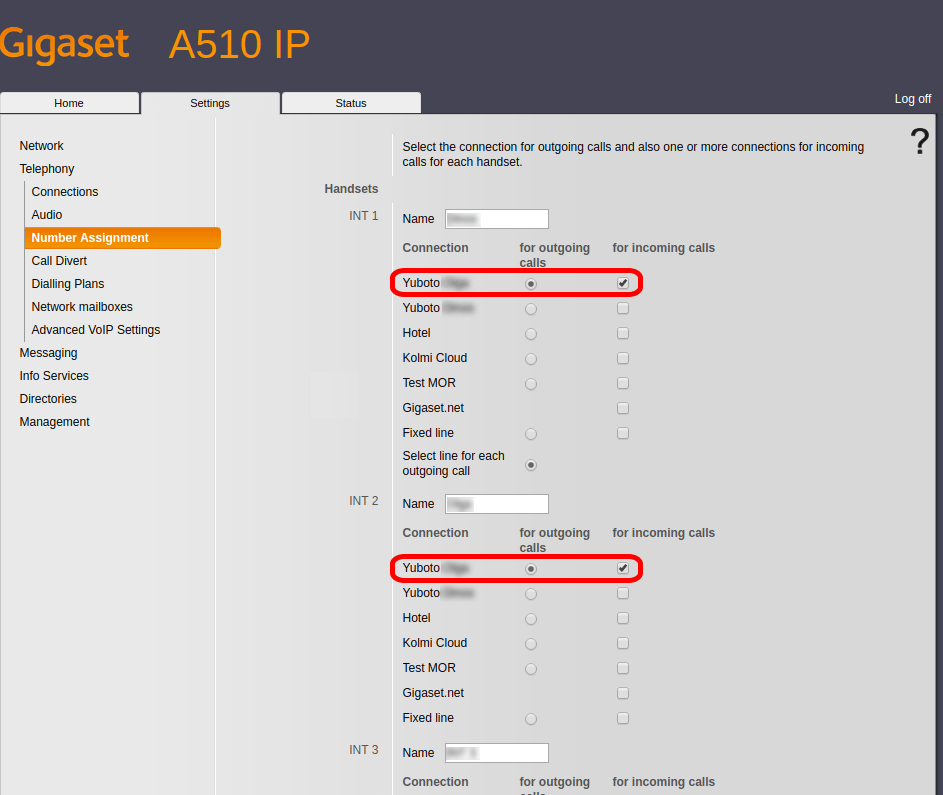Viewport: 943px width, 795px height.
Task: Enable Fixed line incoming calls for INT 2
Action: point(622,718)
